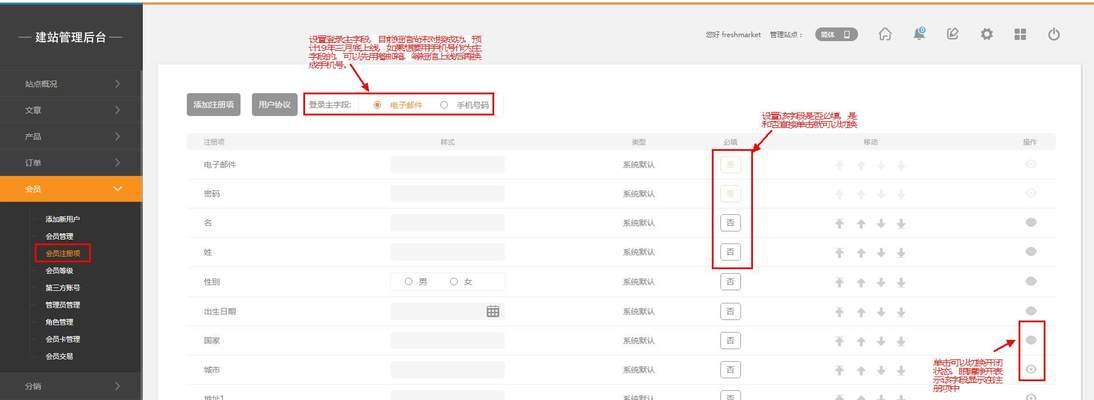Screen dimensions: 1094x400
Task: Move the 名 row to top
Action: tap(839, 224)
